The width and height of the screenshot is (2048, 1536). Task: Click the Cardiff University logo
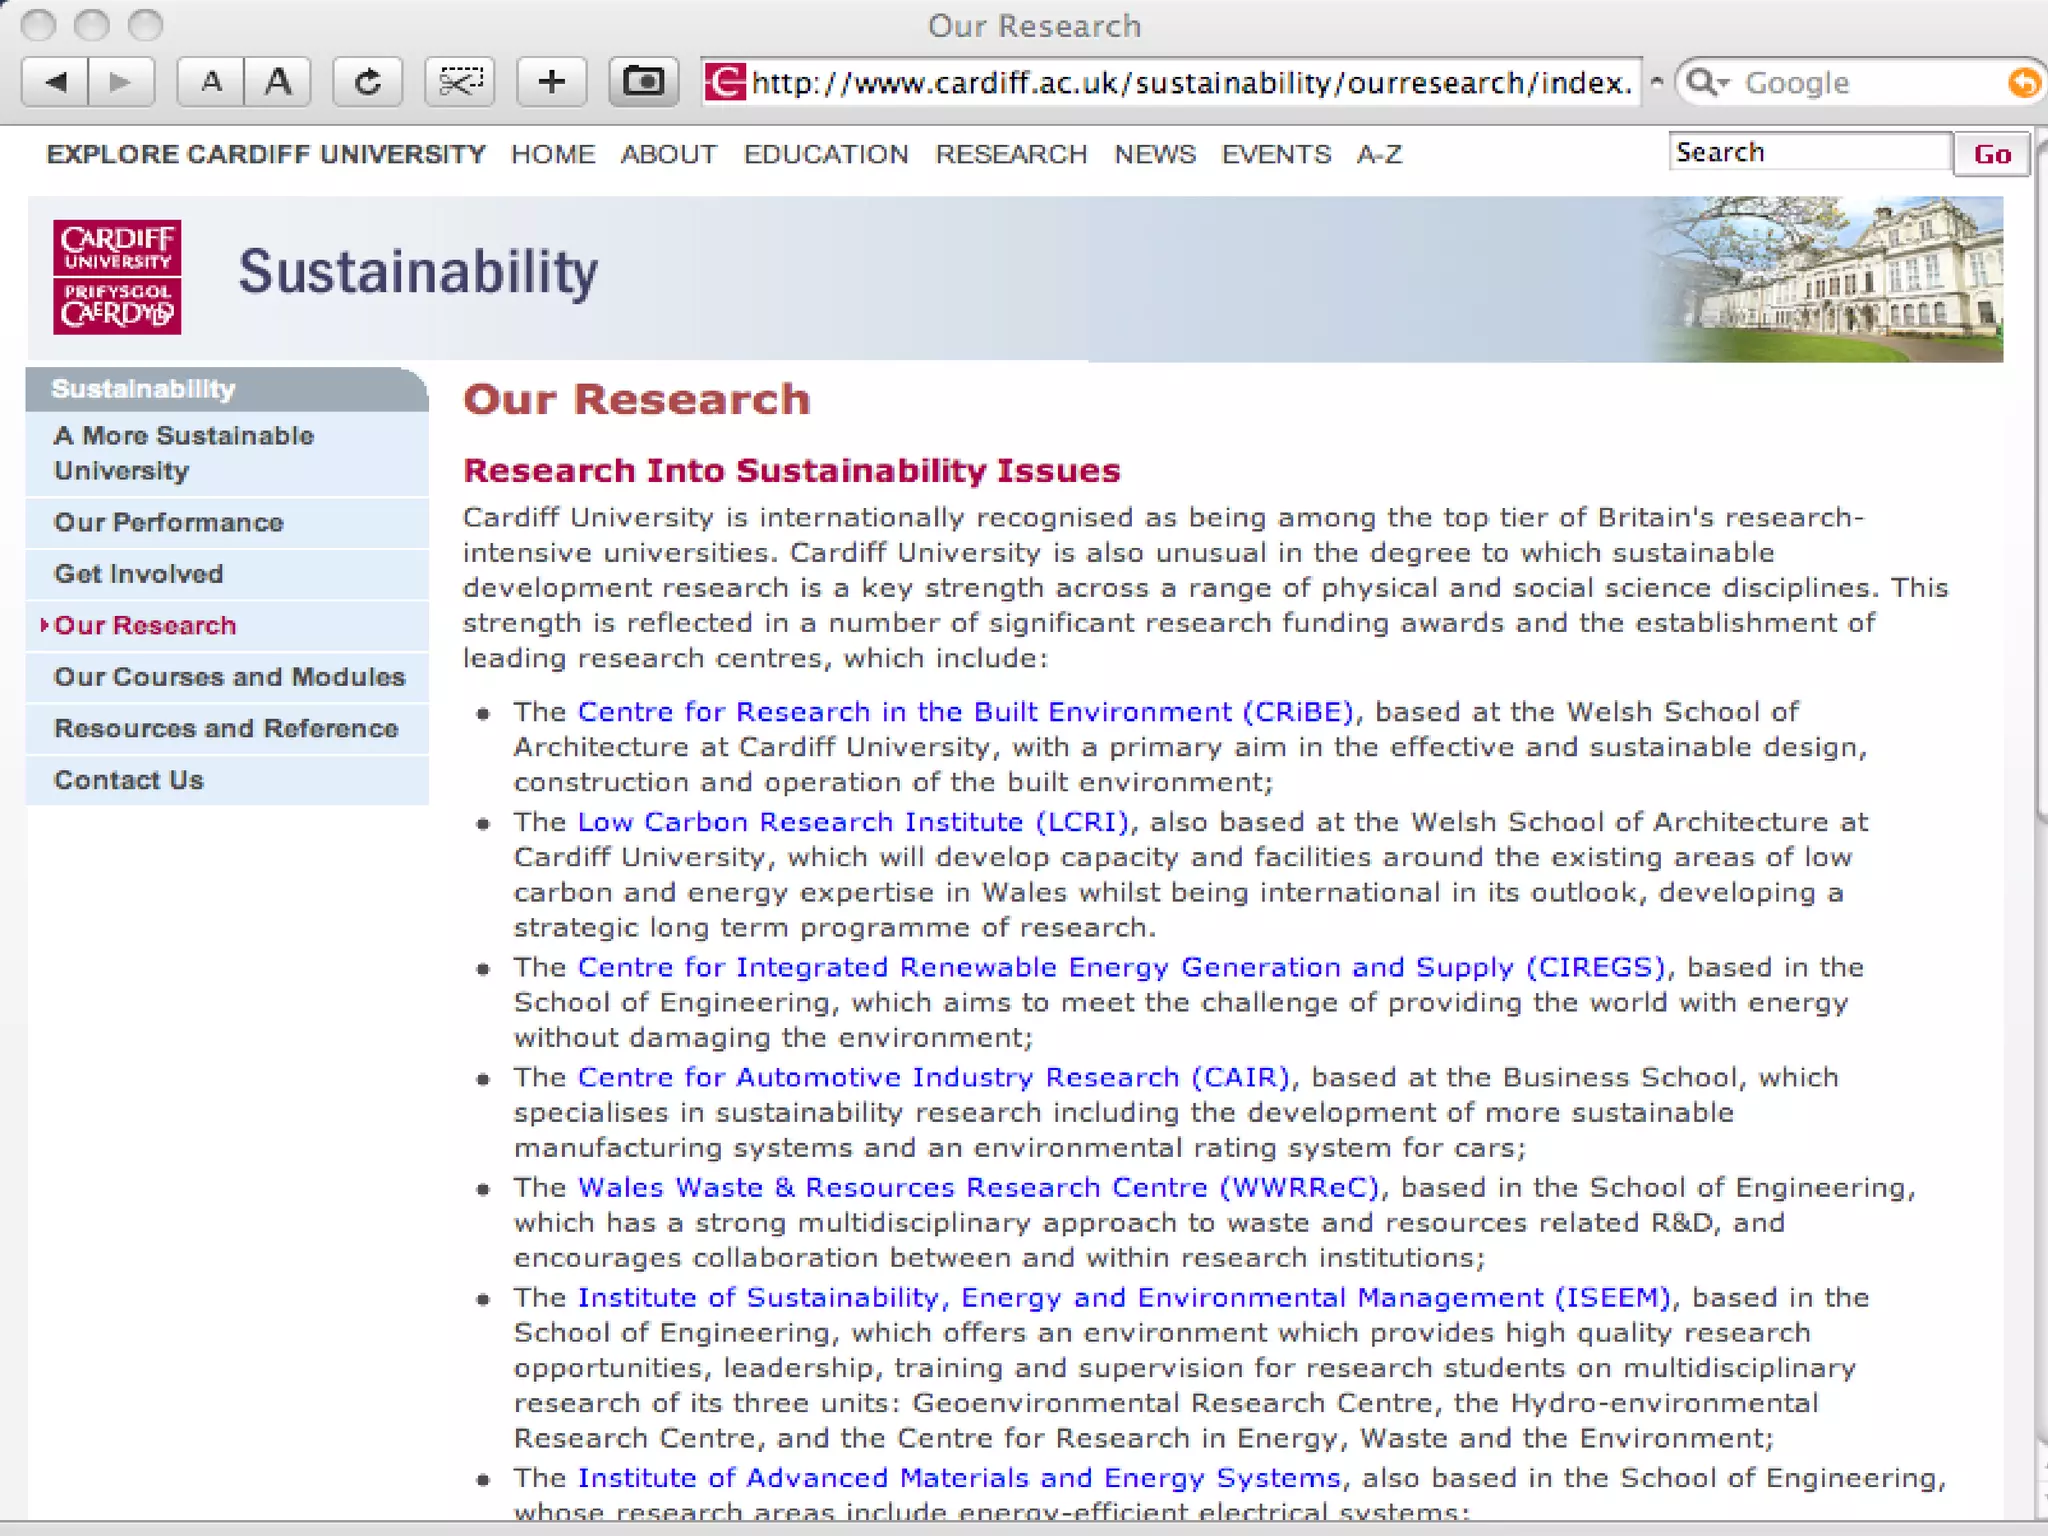tap(117, 277)
